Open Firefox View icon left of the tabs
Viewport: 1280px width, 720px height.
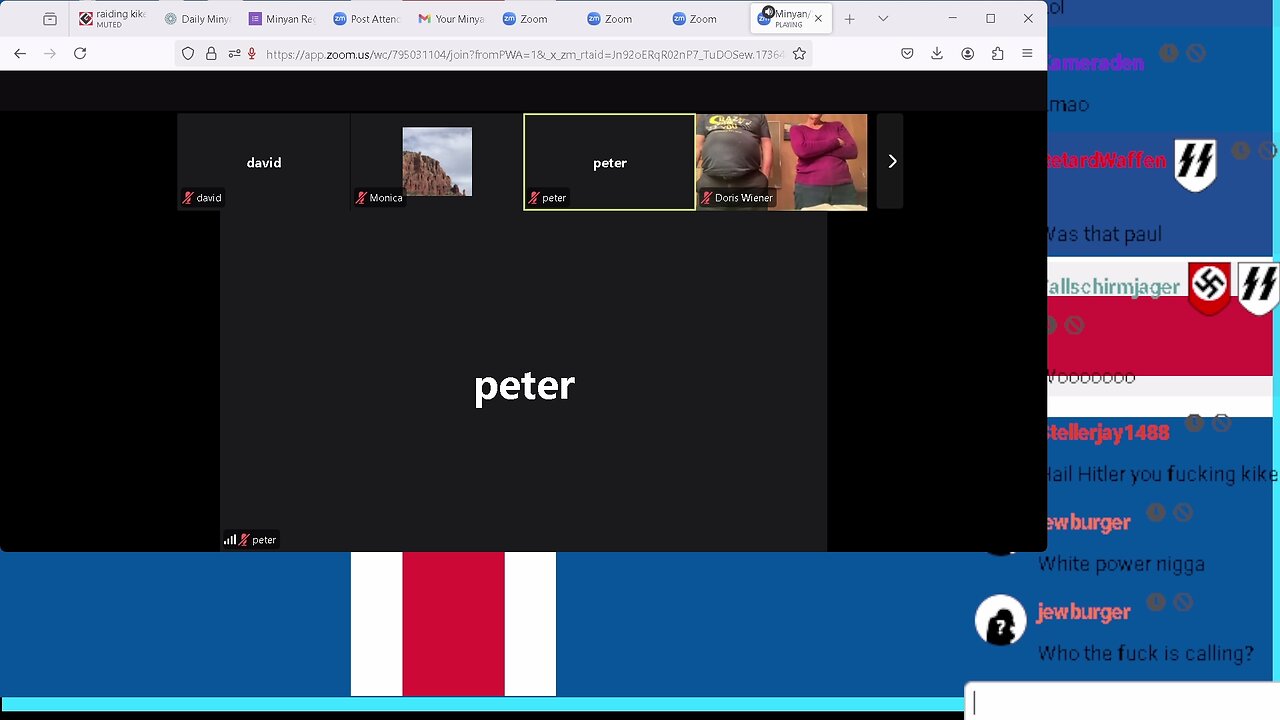[x=50, y=19]
